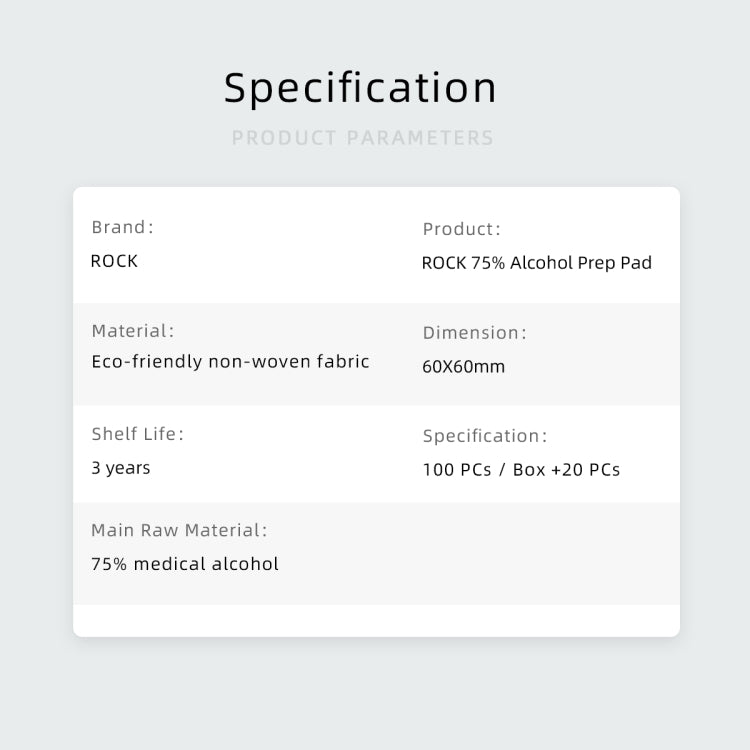Select the Product label
The image size is (750, 750).
462,229
